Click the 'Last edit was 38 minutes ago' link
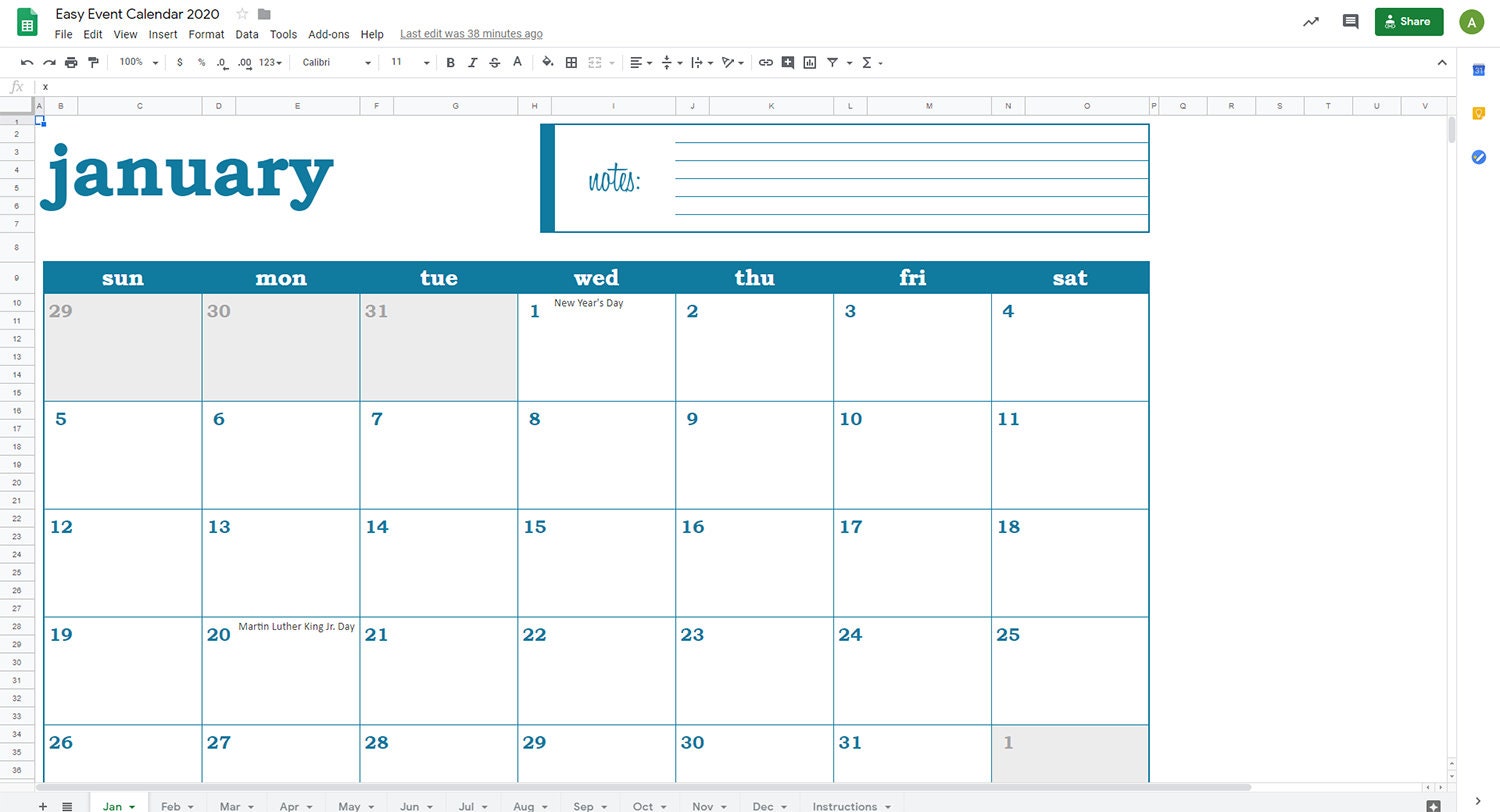 pyautogui.click(x=471, y=34)
